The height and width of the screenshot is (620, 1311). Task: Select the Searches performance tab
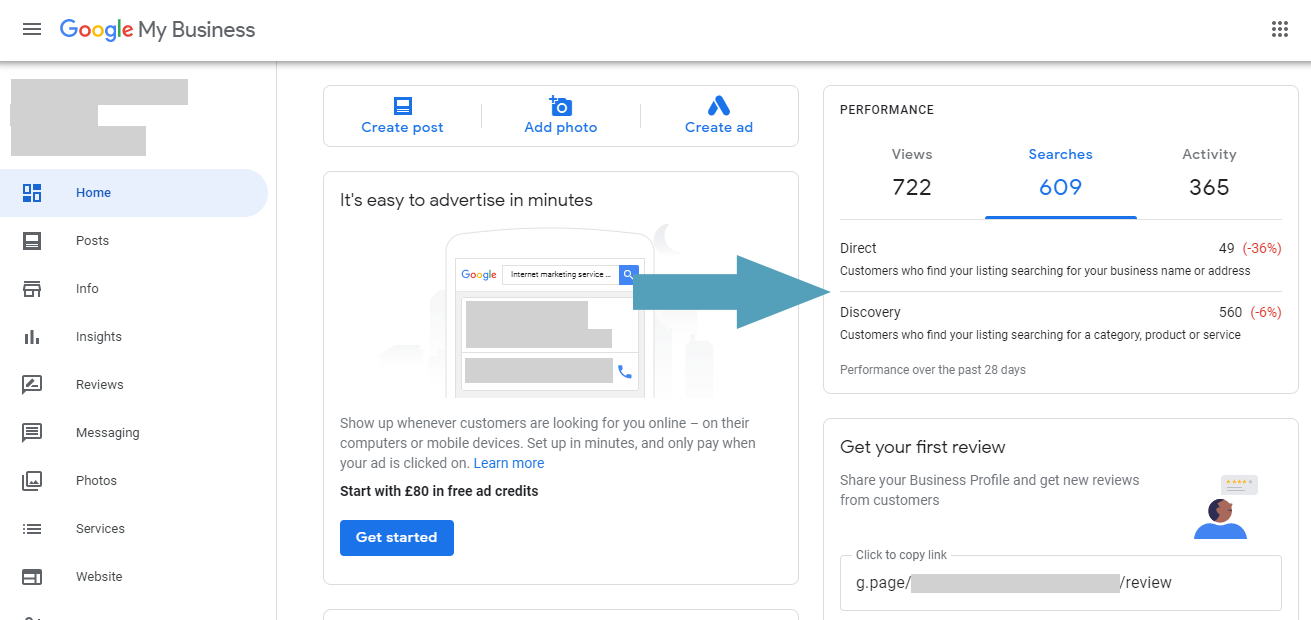pos(1061,173)
